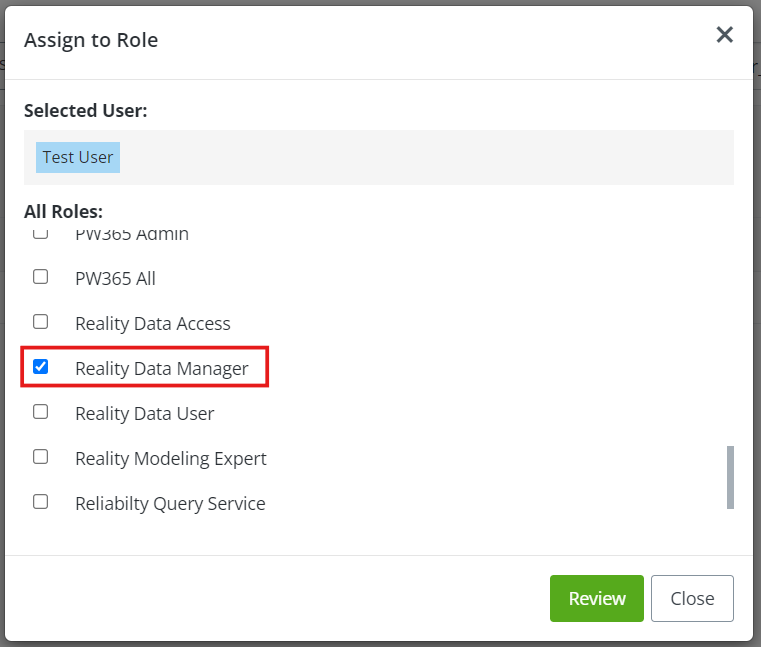Image resolution: width=761 pixels, height=647 pixels.
Task: Check the Reliabilty Query Service checkbox
Action: (x=40, y=502)
